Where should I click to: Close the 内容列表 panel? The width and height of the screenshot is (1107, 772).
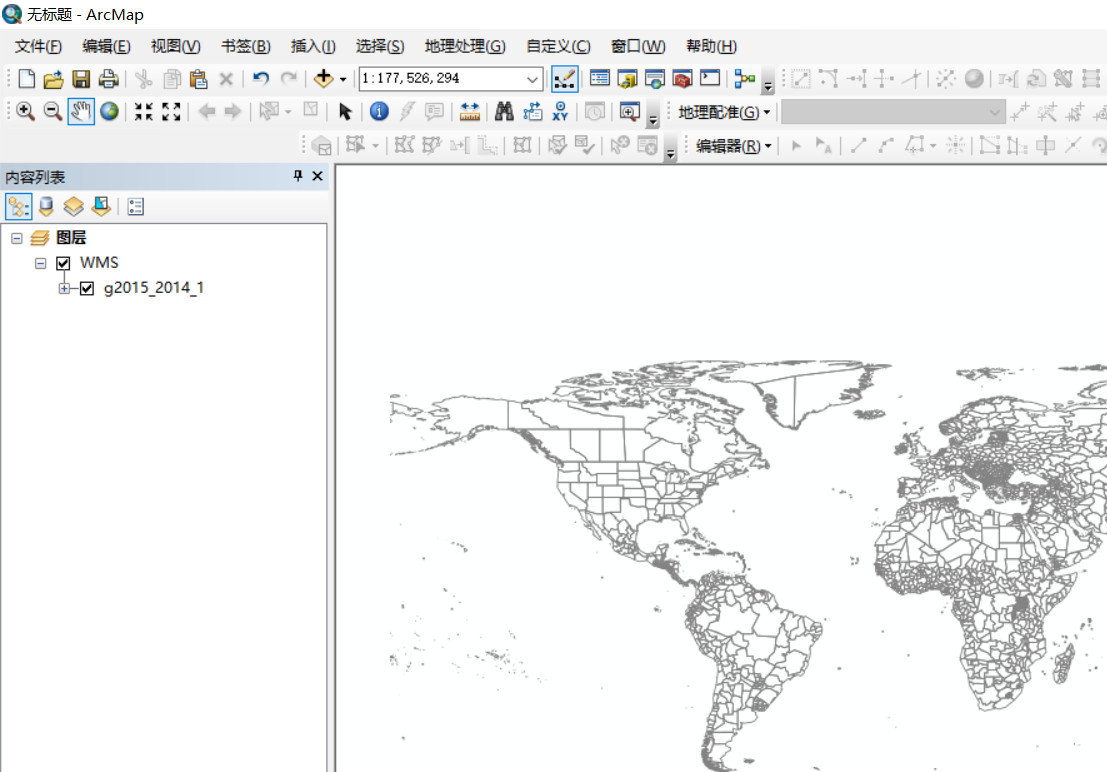[x=318, y=176]
